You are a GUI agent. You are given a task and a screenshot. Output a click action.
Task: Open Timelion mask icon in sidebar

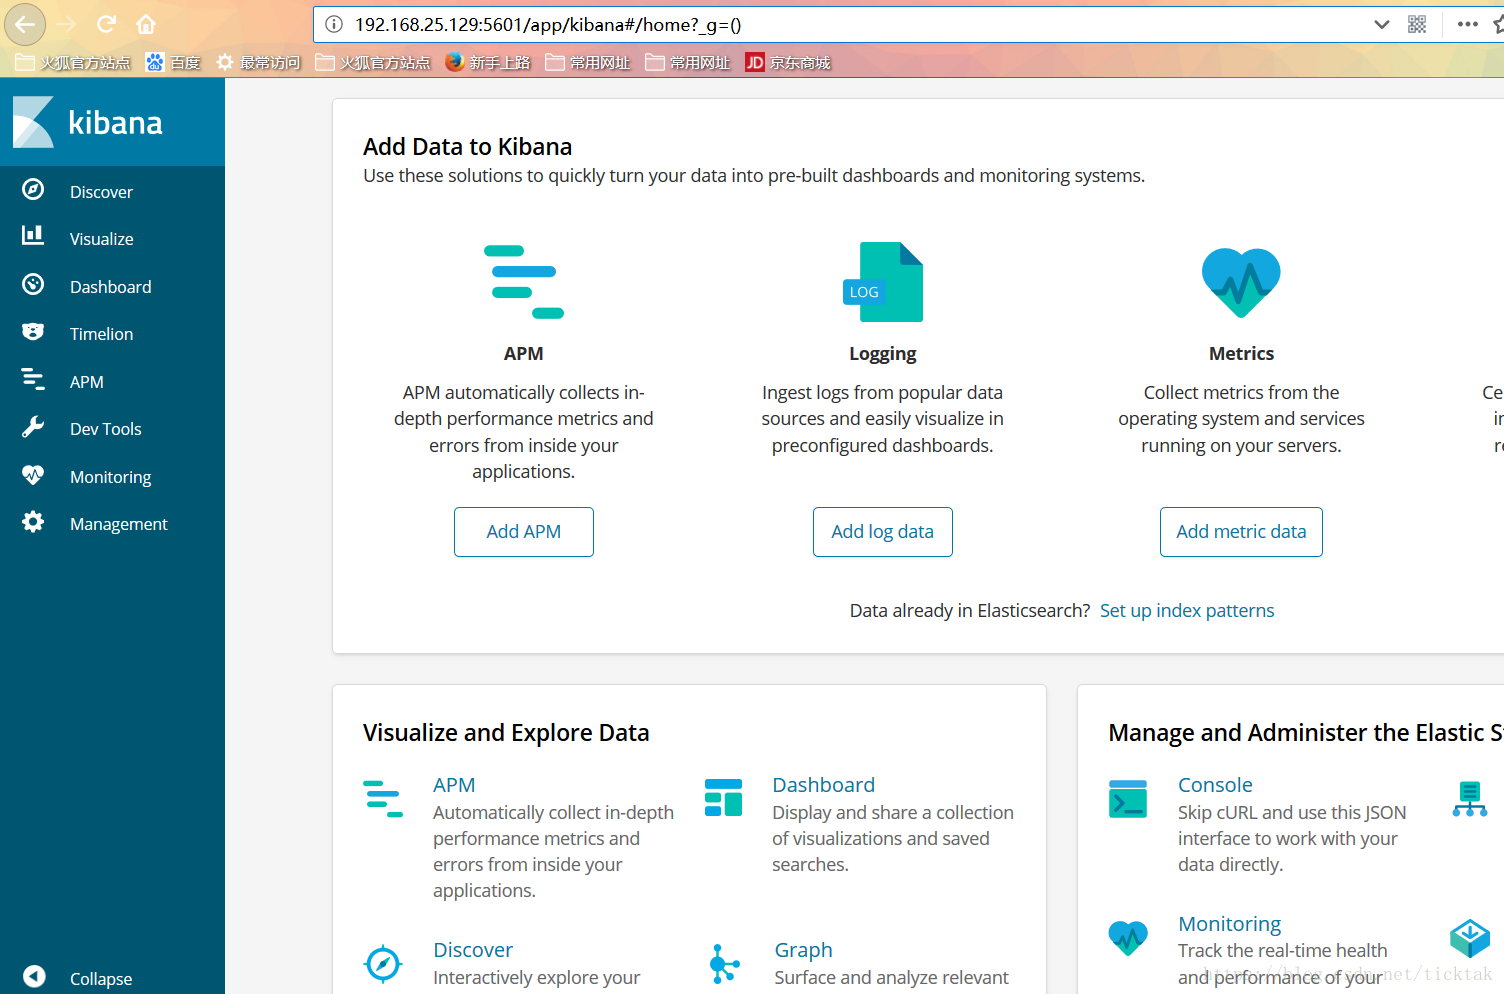coord(33,331)
